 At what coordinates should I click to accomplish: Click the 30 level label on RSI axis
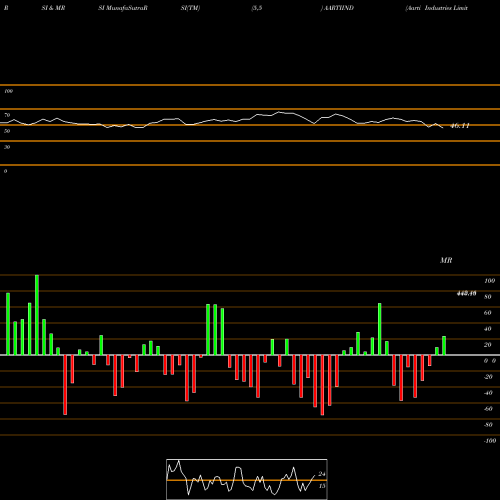(x=7, y=147)
